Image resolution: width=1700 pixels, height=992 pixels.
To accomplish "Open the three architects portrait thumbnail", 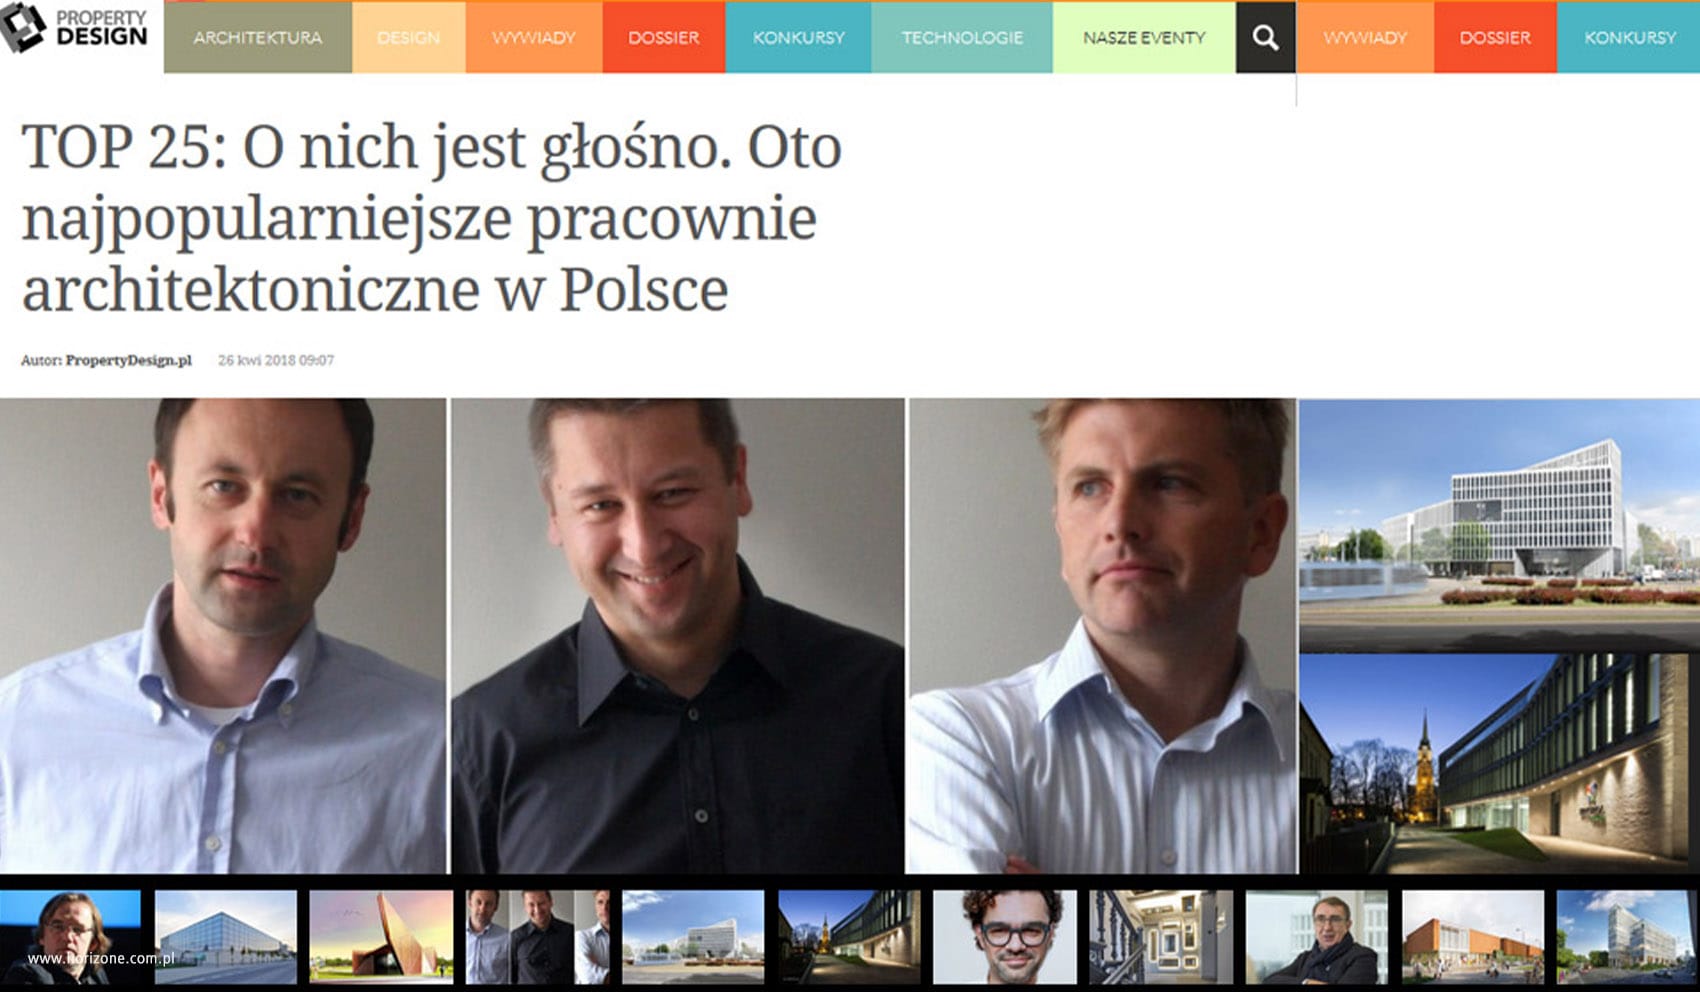I will (x=537, y=937).
